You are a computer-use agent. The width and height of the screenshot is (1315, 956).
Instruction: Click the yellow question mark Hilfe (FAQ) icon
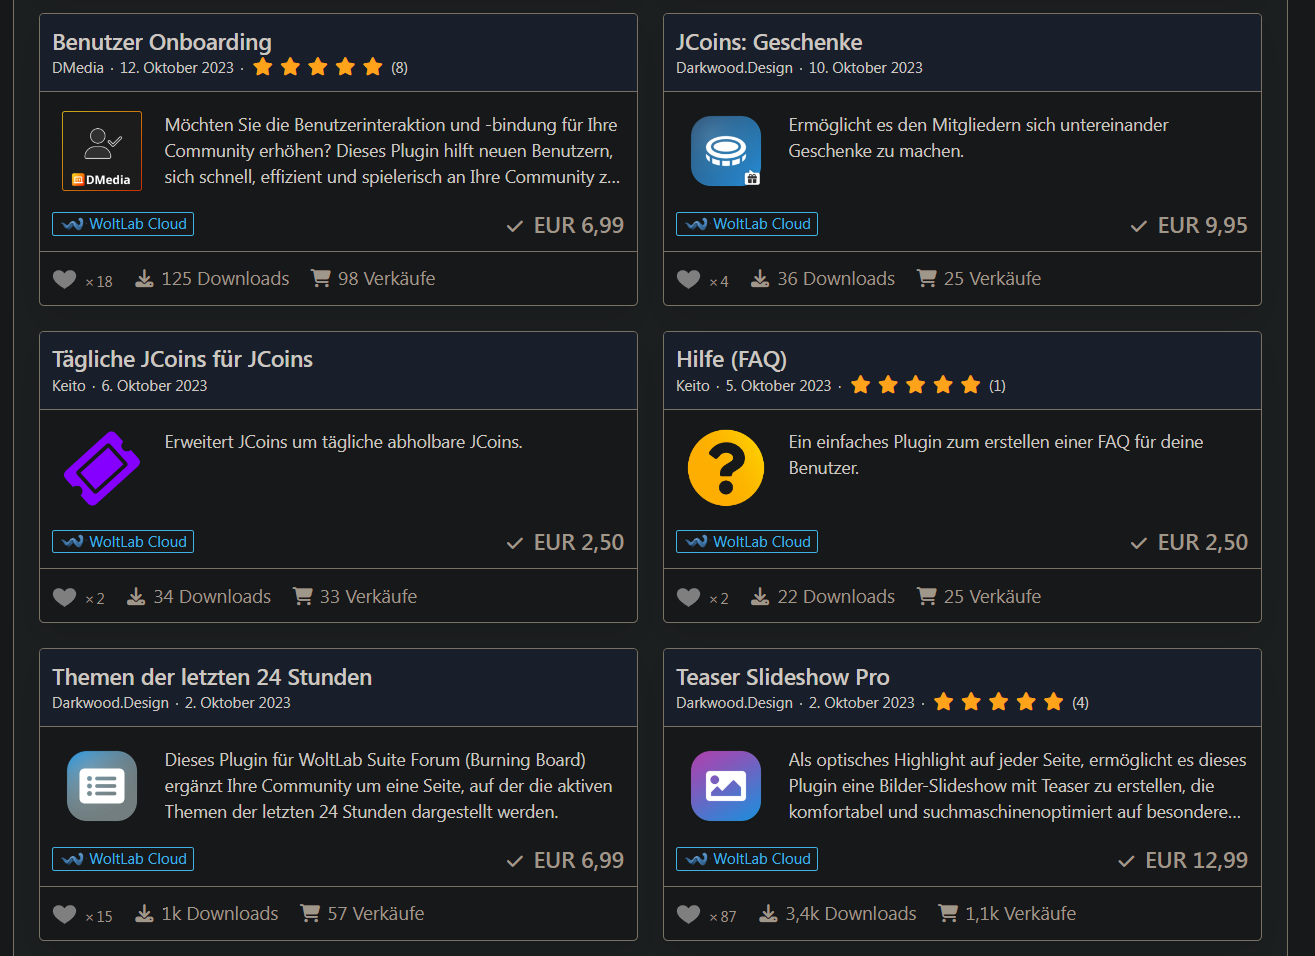point(726,468)
